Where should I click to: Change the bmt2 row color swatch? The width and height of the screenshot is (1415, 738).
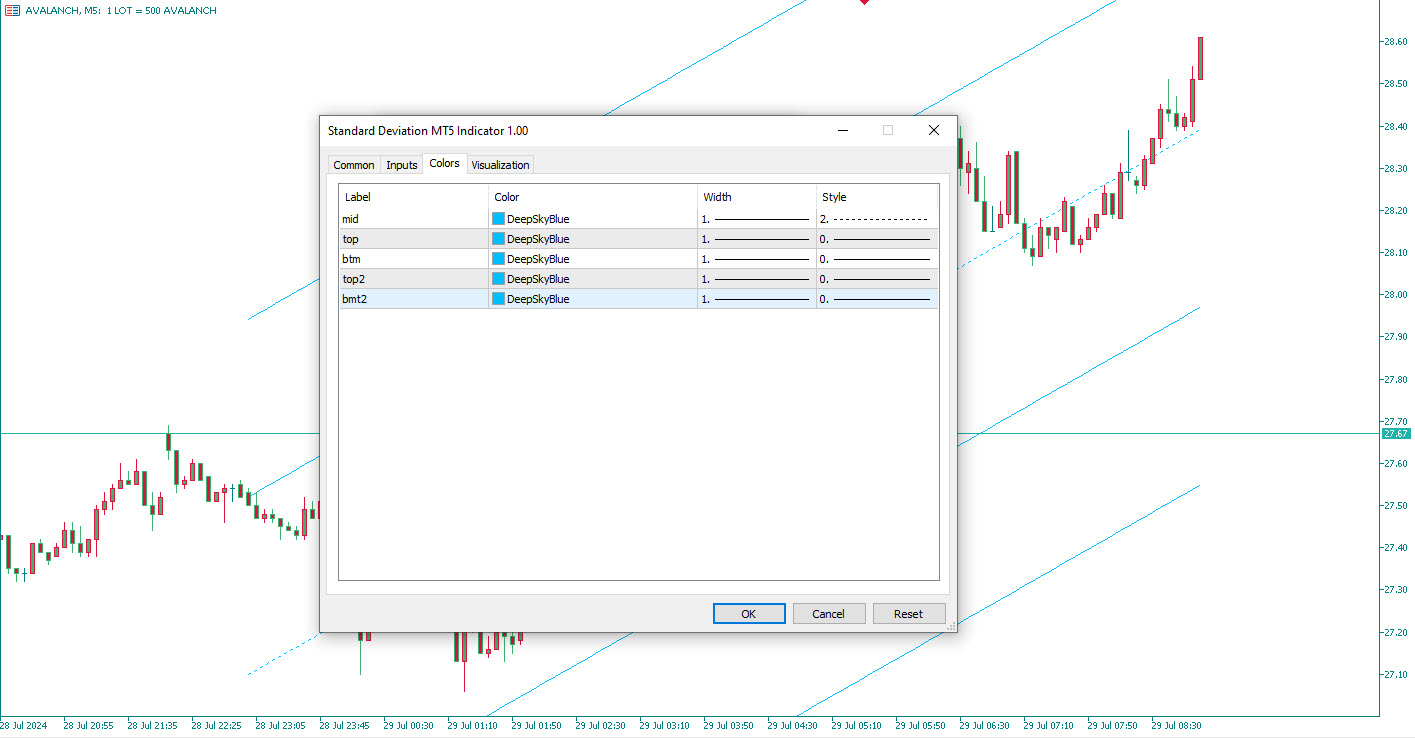pyautogui.click(x=499, y=299)
